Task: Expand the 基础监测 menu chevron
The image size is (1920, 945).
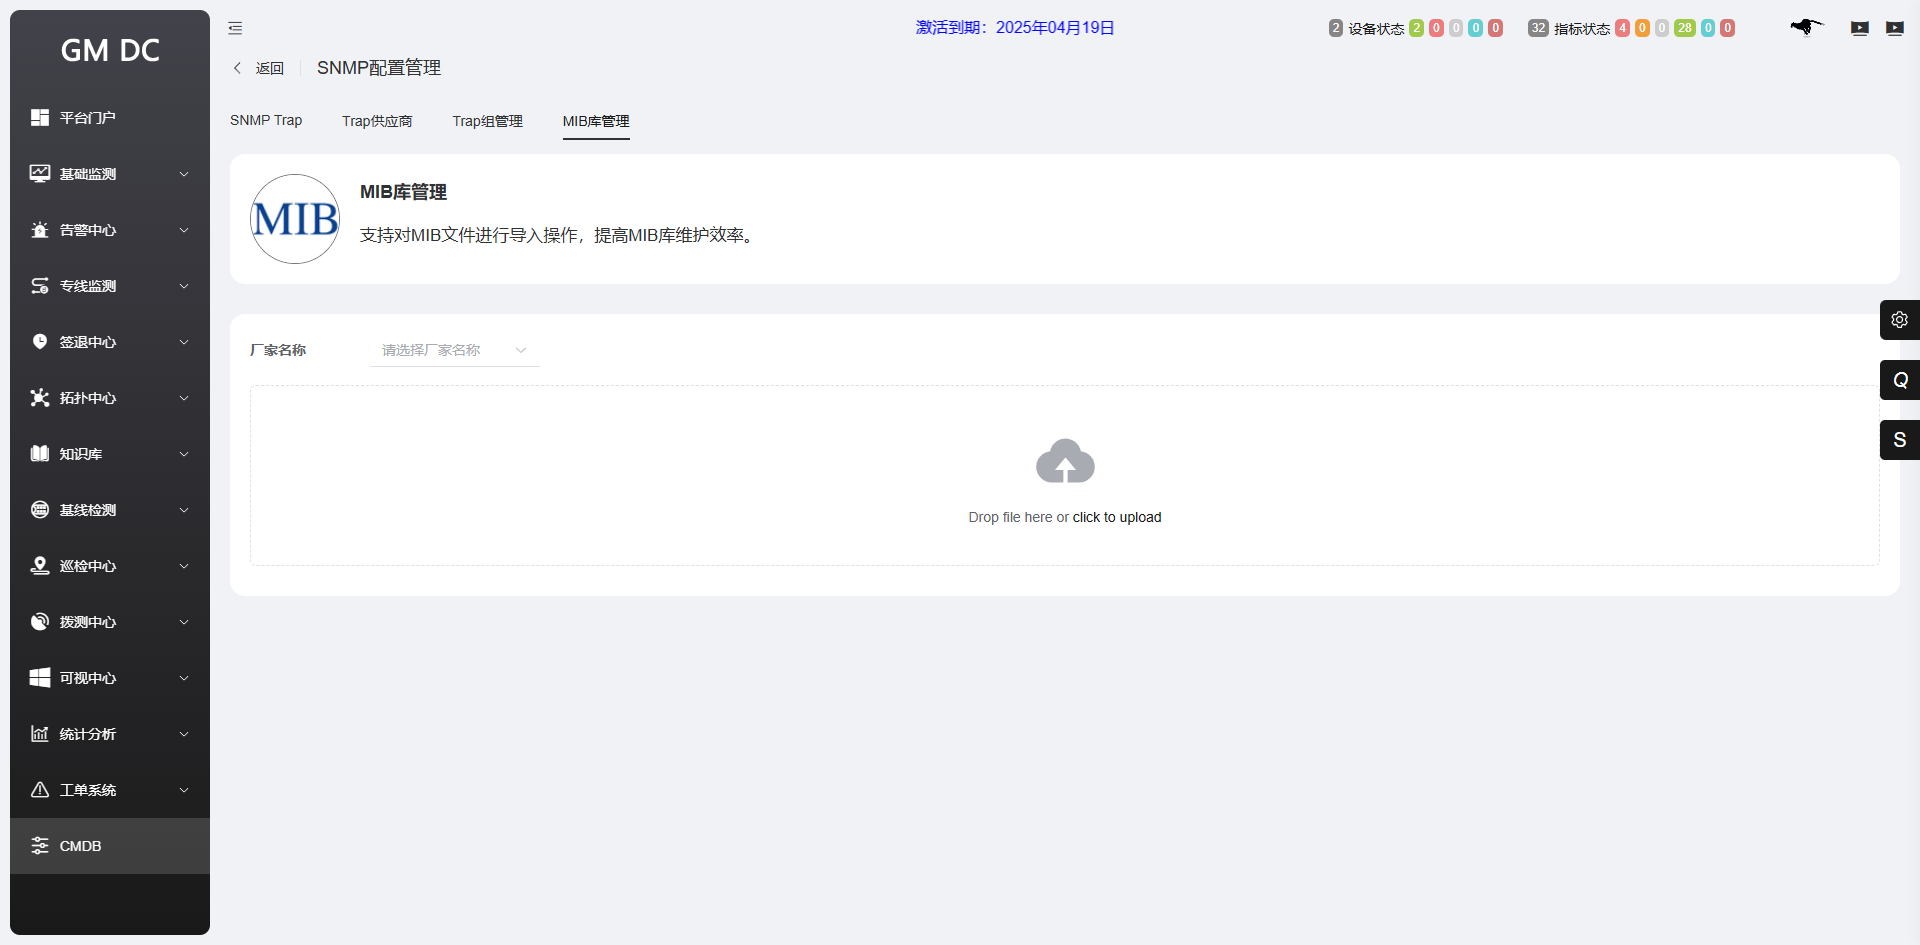Action: coord(184,174)
